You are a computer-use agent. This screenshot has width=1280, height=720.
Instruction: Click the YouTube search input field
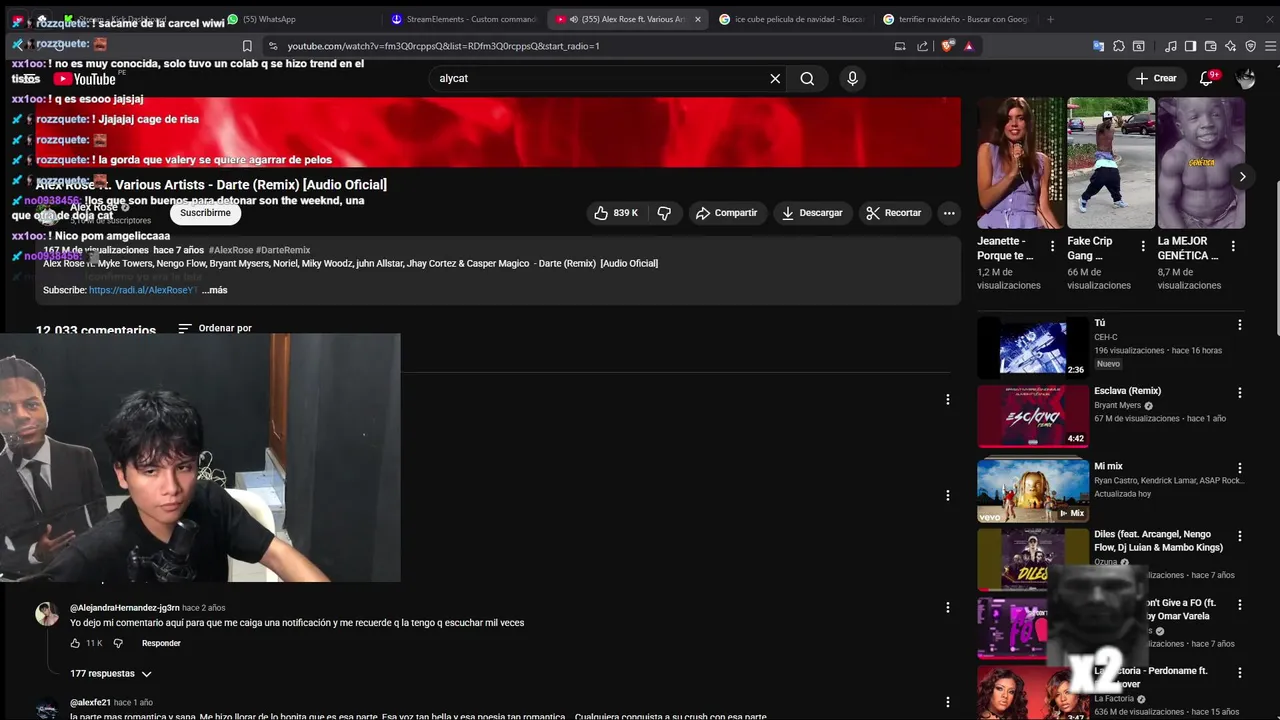pos(600,78)
